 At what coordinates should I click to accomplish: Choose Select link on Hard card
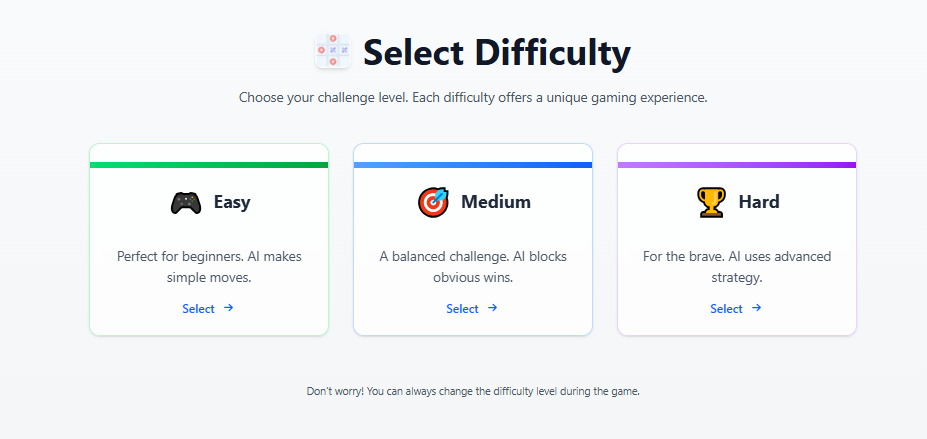click(x=726, y=309)
